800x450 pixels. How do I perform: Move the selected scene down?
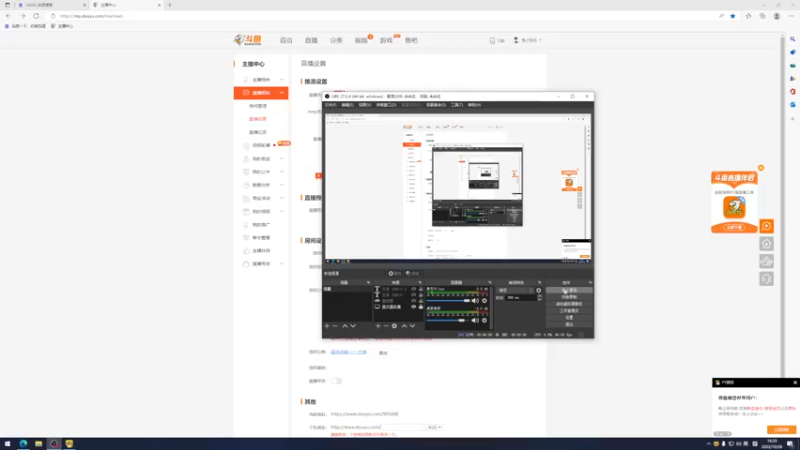click(x=353, y=326)
